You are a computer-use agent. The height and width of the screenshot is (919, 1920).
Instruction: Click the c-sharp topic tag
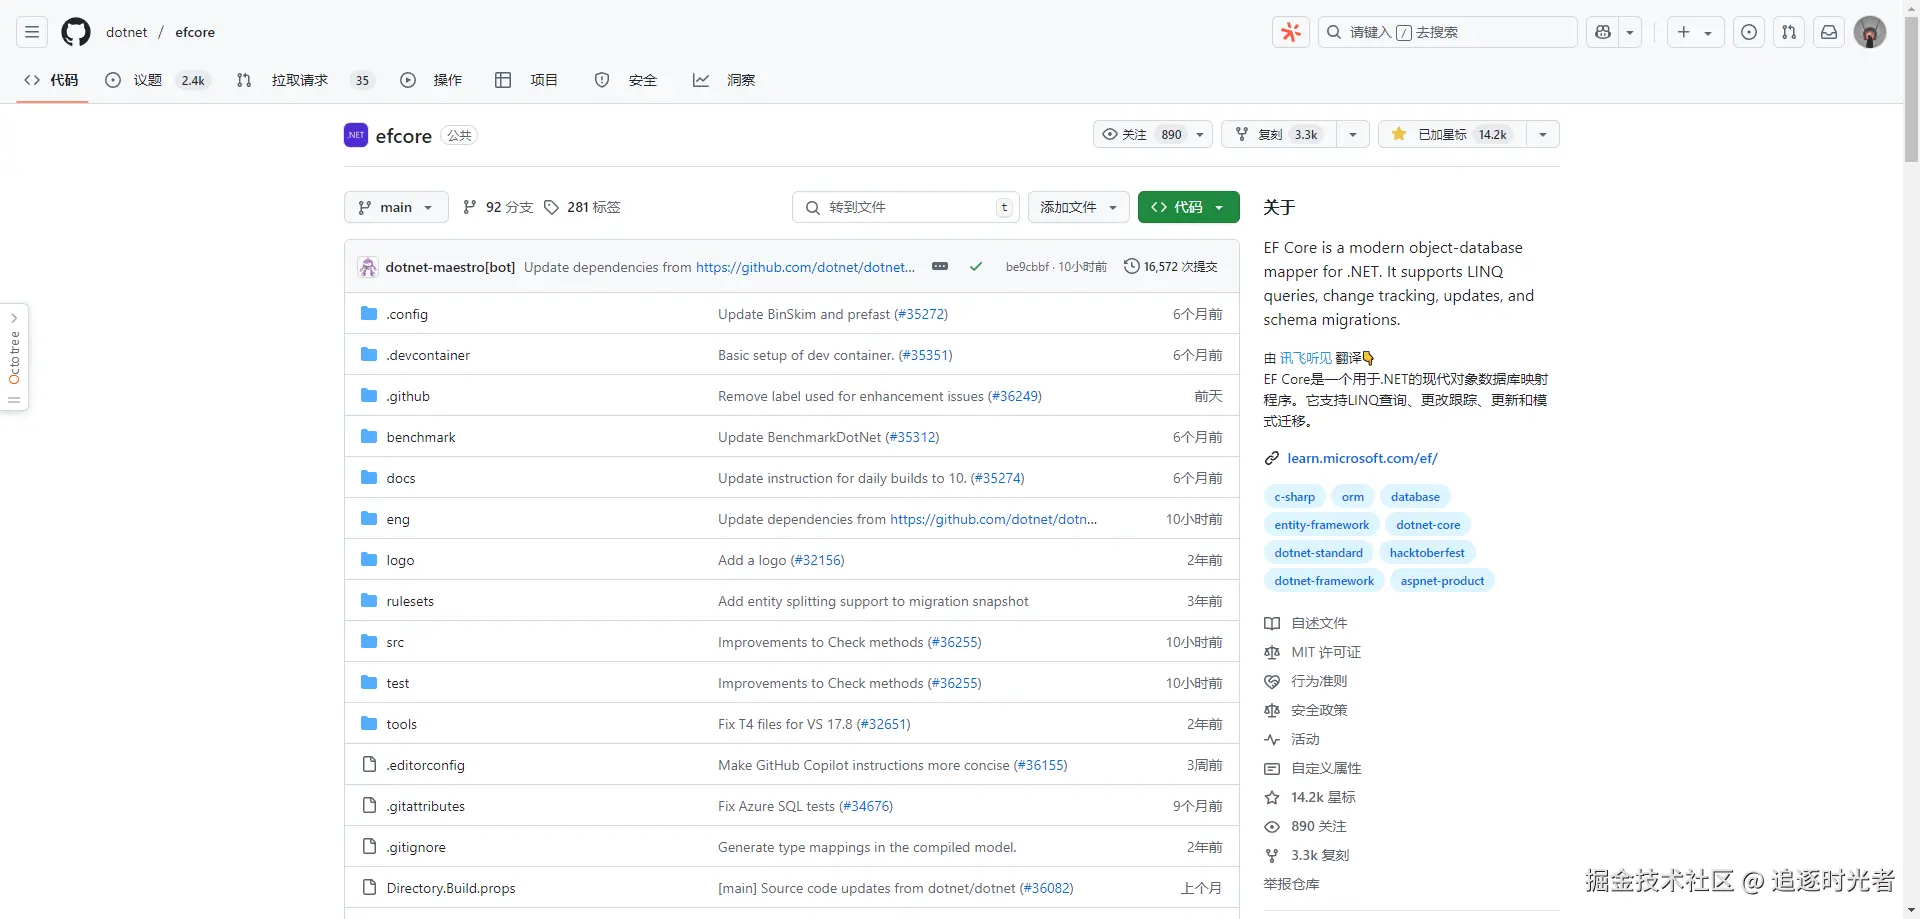[1295, 497]
